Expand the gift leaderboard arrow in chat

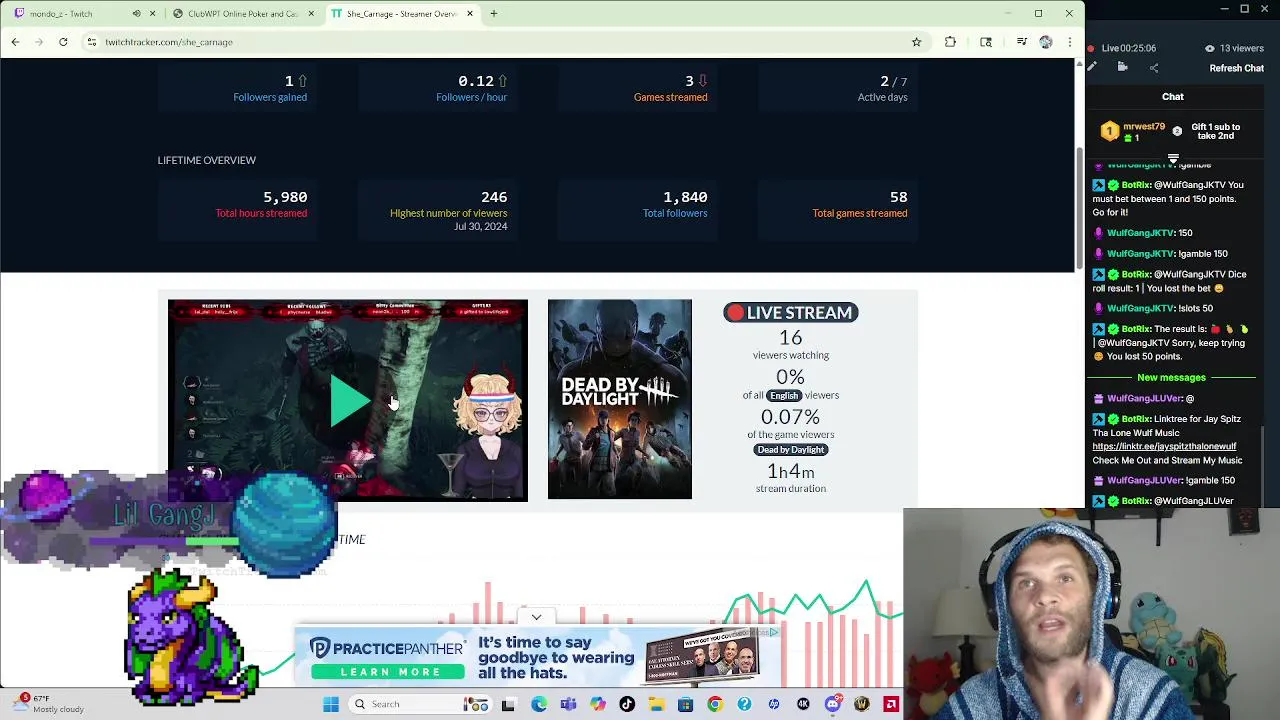(x=1173, y=159)
